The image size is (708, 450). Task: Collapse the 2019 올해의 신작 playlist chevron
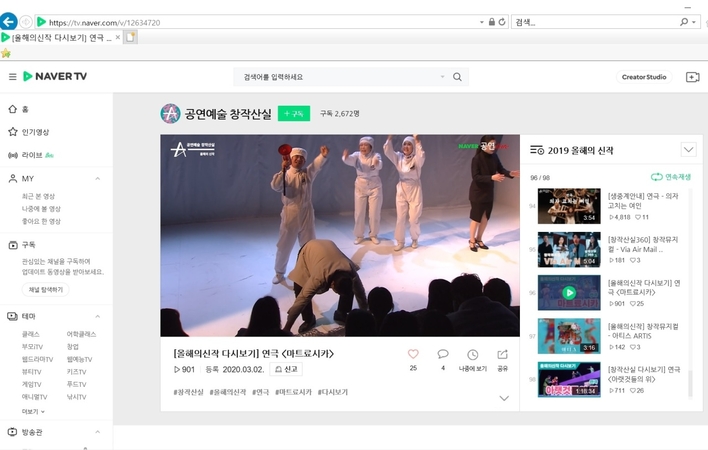click(x=689, y=149)
